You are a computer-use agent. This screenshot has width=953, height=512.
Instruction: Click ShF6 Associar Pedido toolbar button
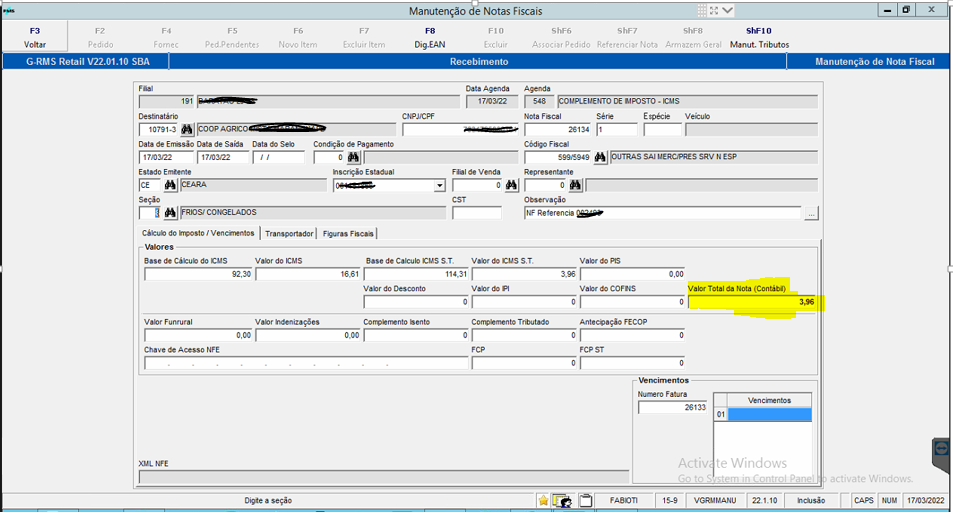561,37
